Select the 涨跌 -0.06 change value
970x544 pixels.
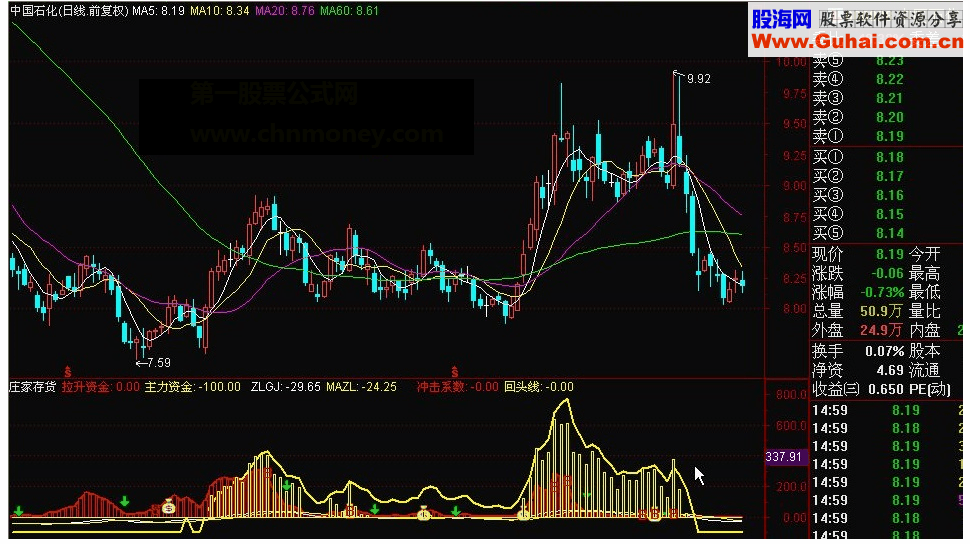(859, 273)
